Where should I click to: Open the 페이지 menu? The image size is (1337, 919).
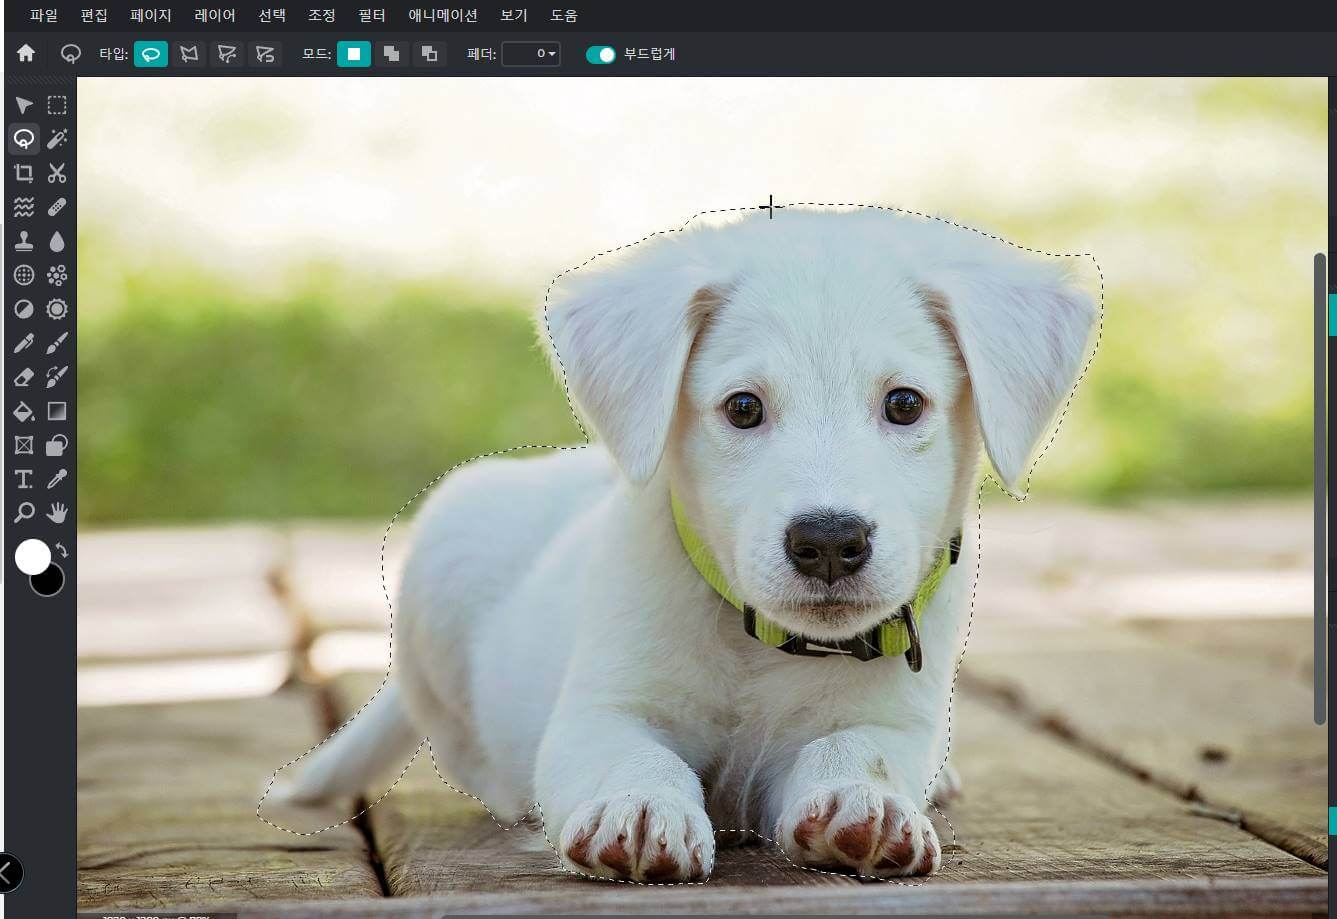click(151, 16)
